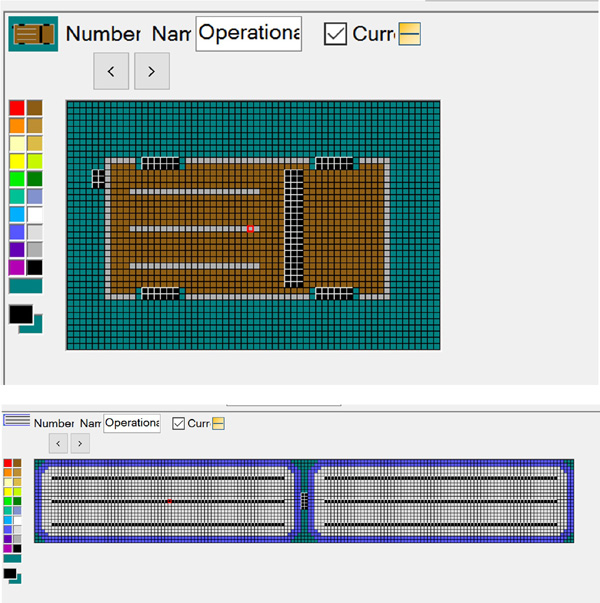Click the black foreground color box, bottom panel
Viewport: 600px width, 603px height.
10,573
